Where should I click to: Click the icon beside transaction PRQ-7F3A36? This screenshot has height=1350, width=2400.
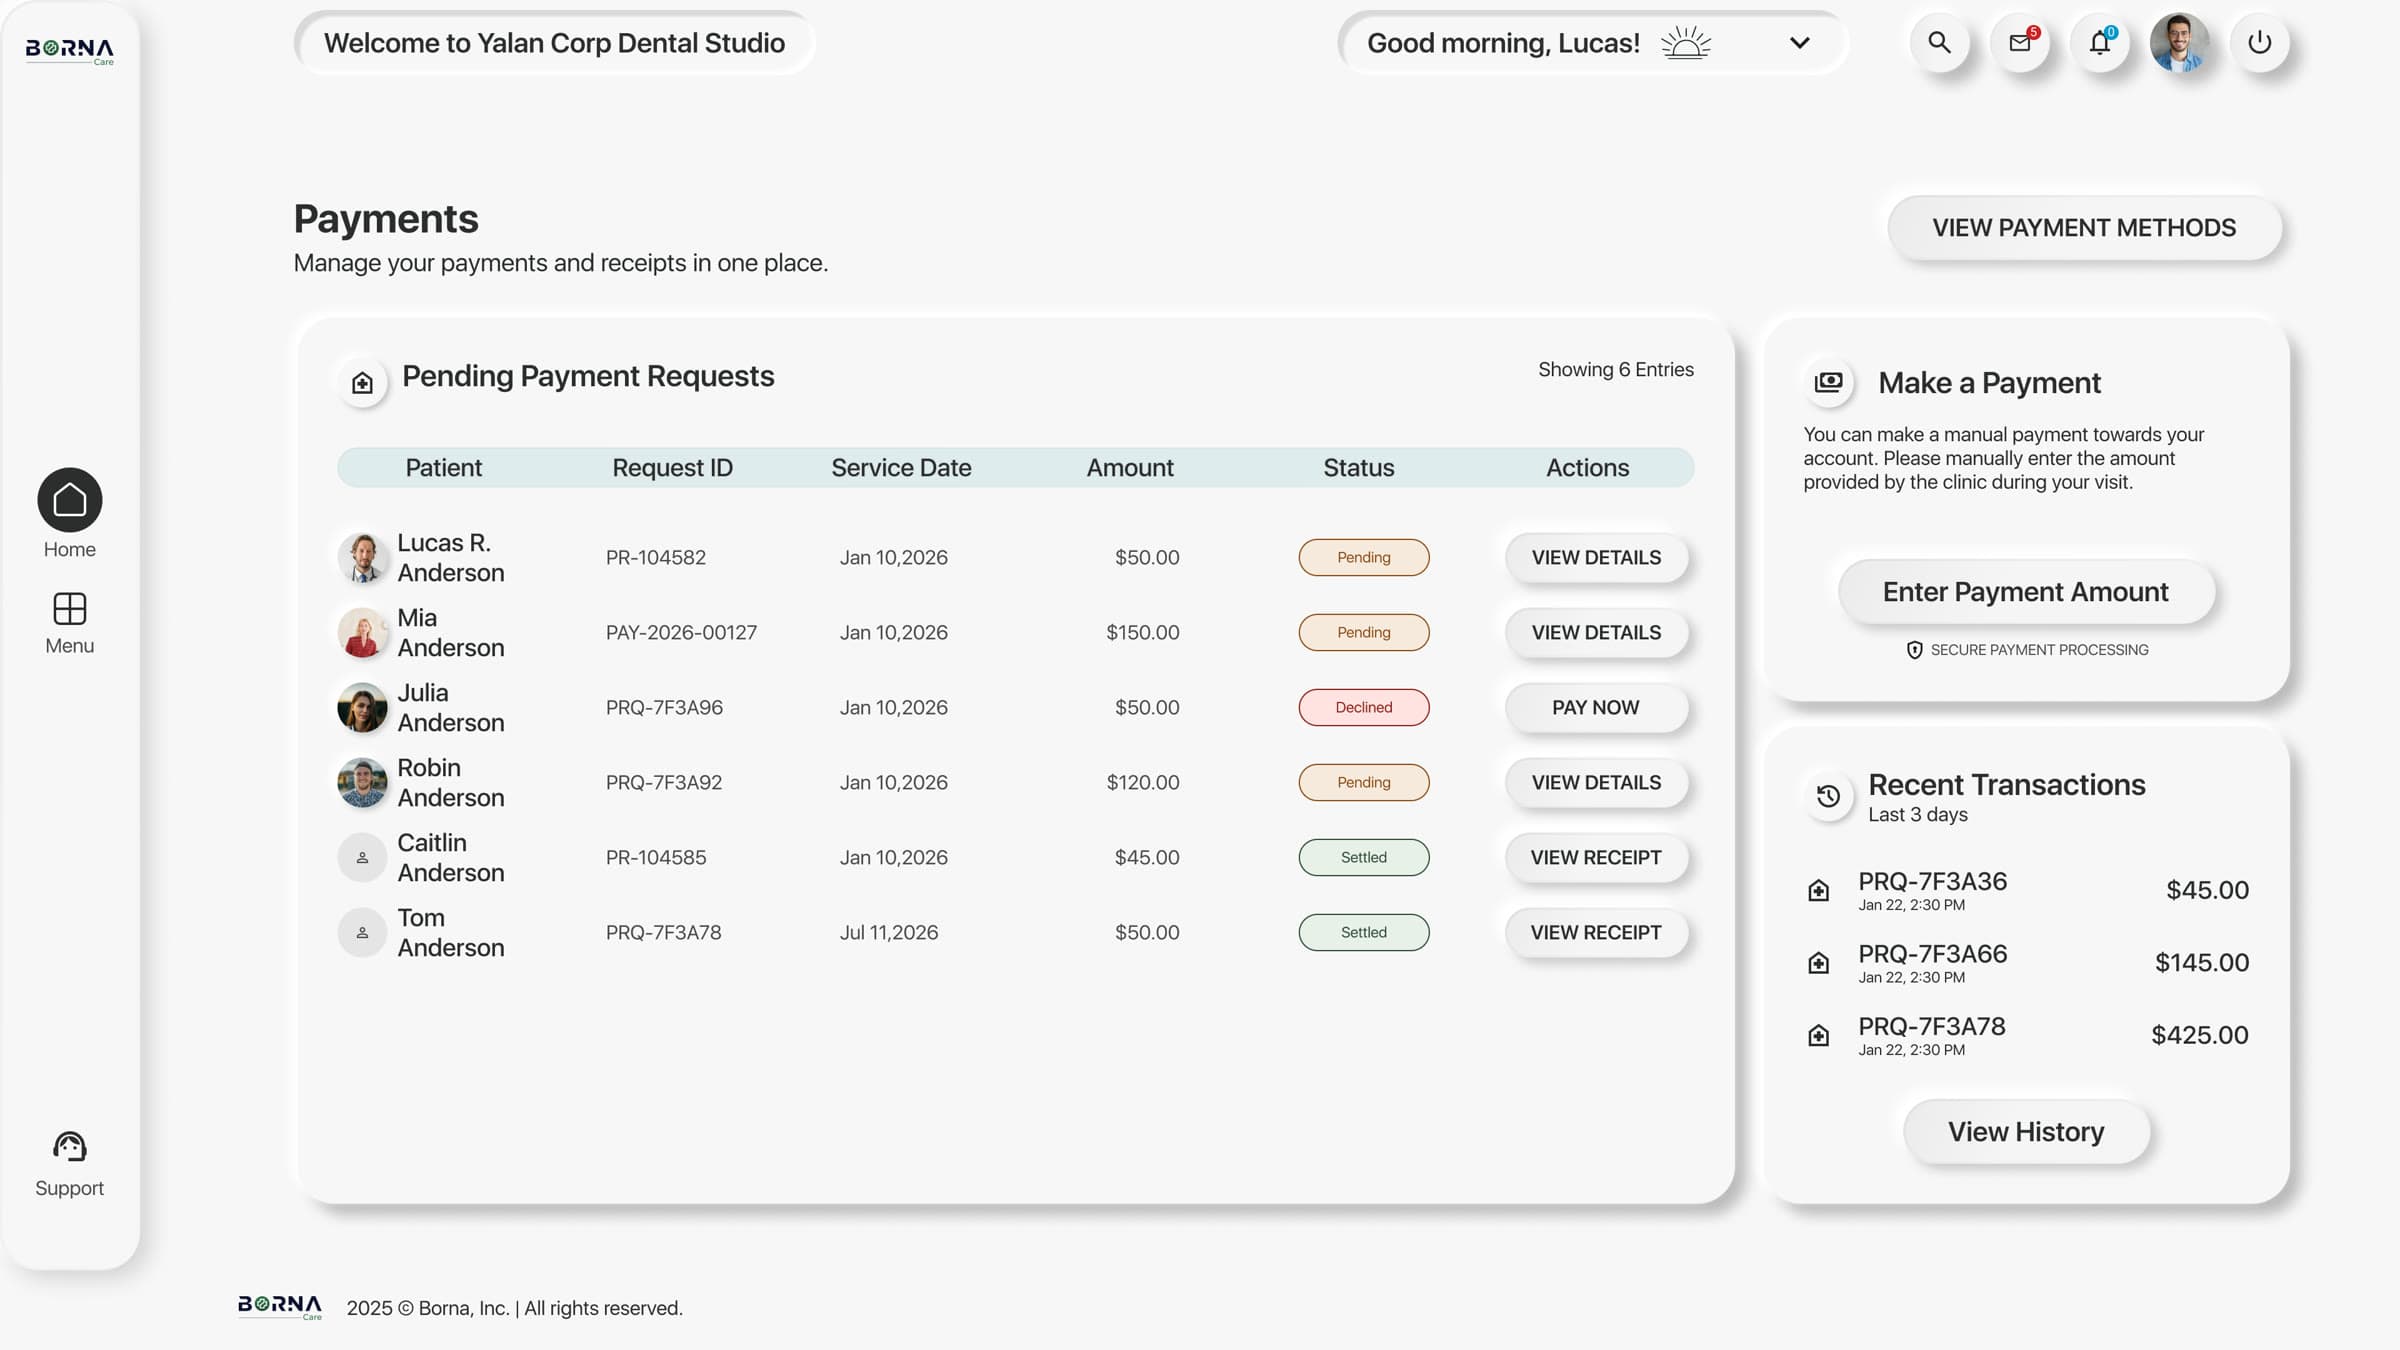[1819, 890]
